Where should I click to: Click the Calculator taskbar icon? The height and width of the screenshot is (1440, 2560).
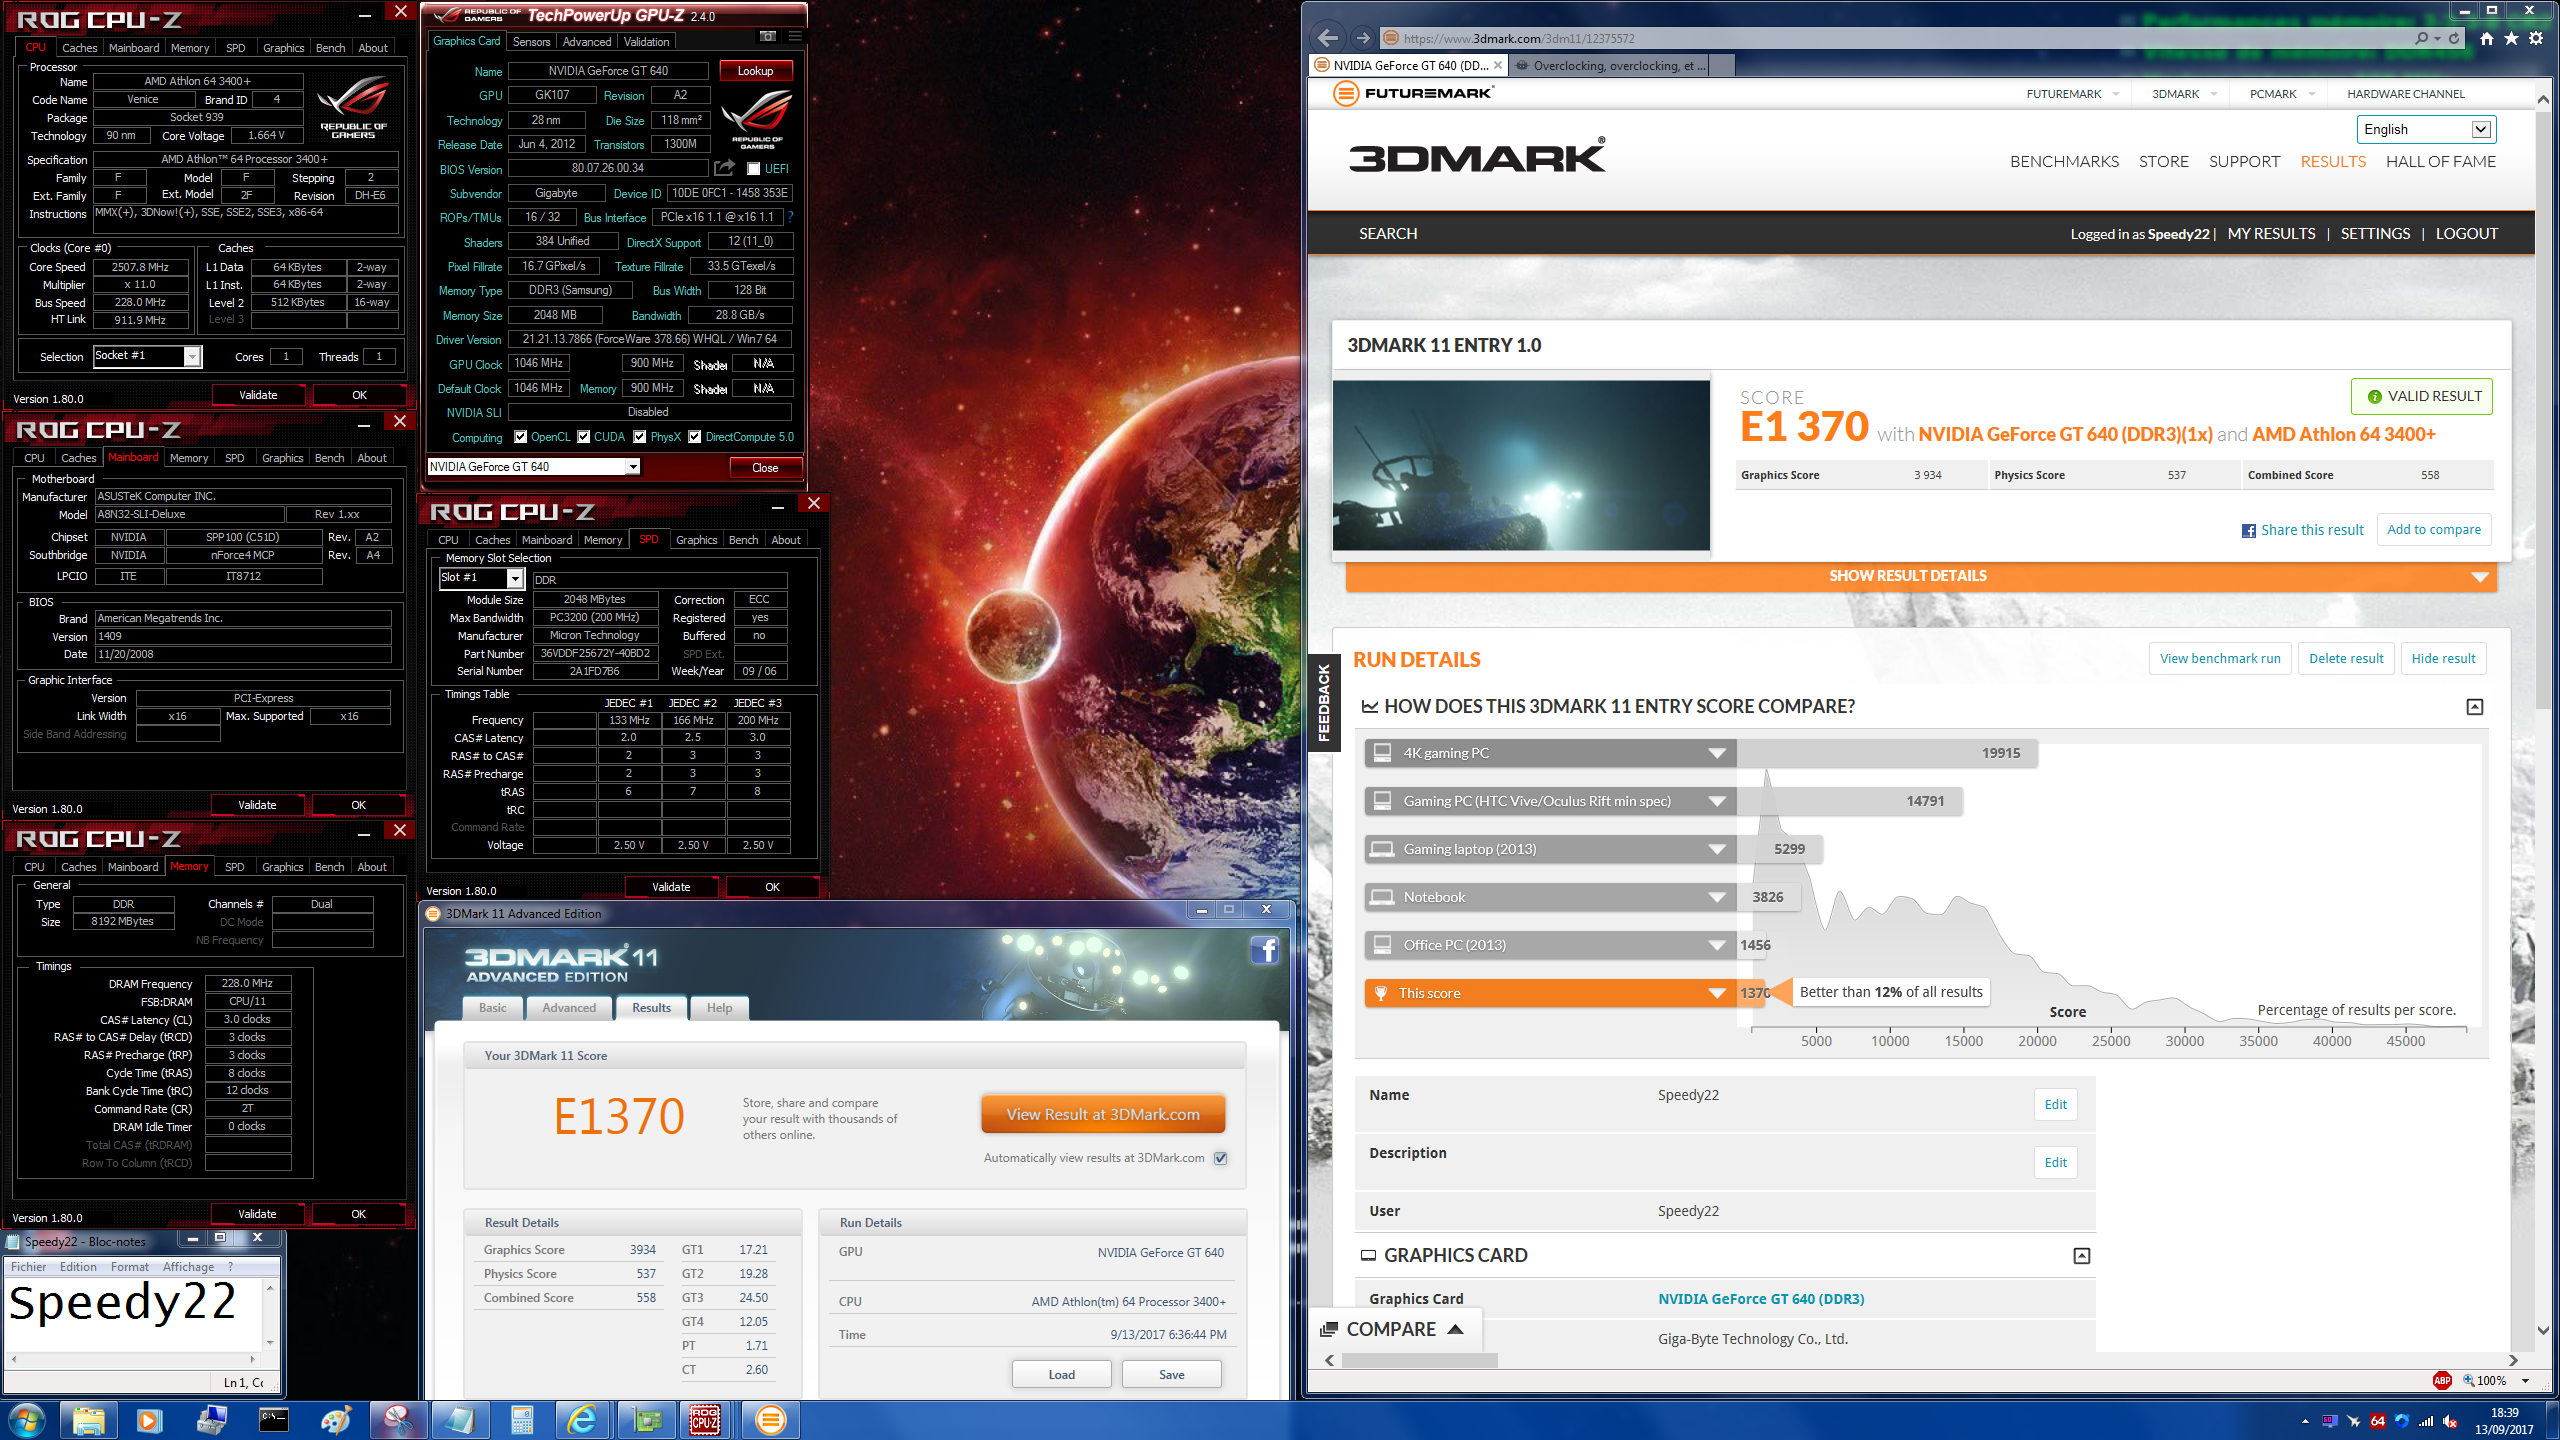click(521, 1420)
